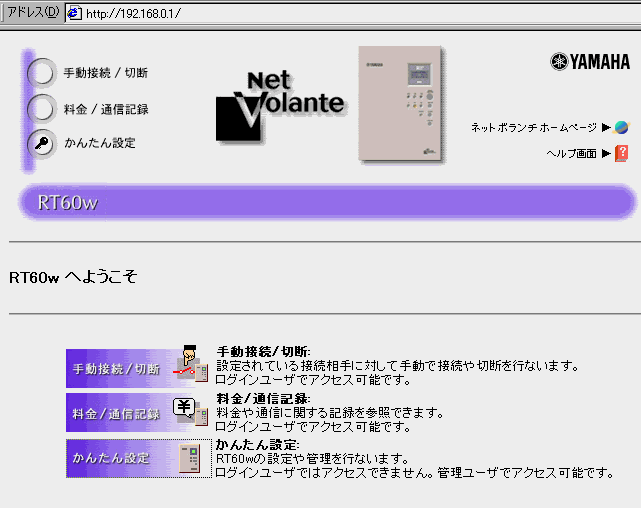Open the 料金 / 通信記録 sidebar link
The width and height of the screenshot is (641, 508).
[x=106, y=109]
